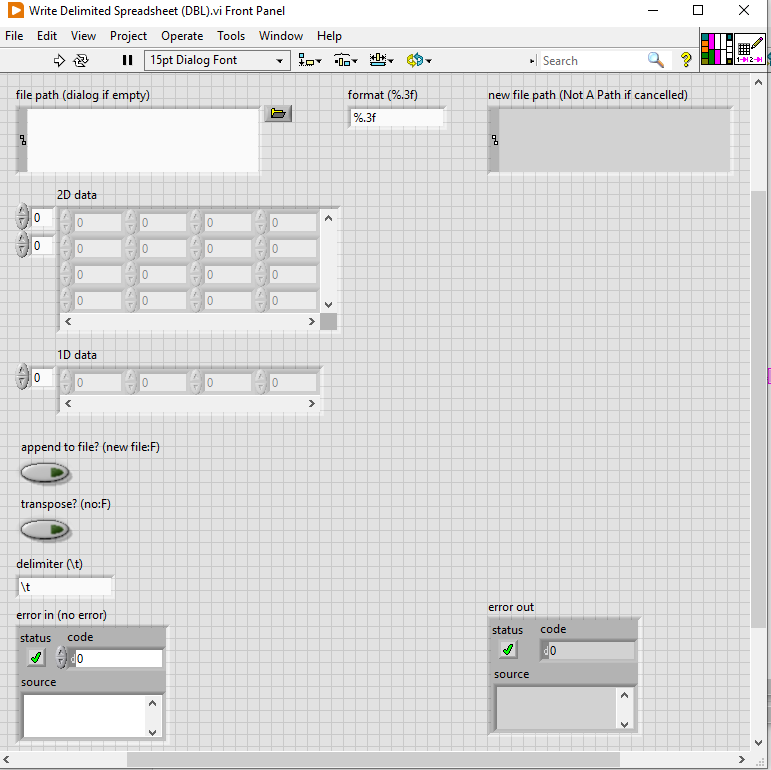Open the File menu
Viewport: 771px width, 770px height.
(14, 36)
